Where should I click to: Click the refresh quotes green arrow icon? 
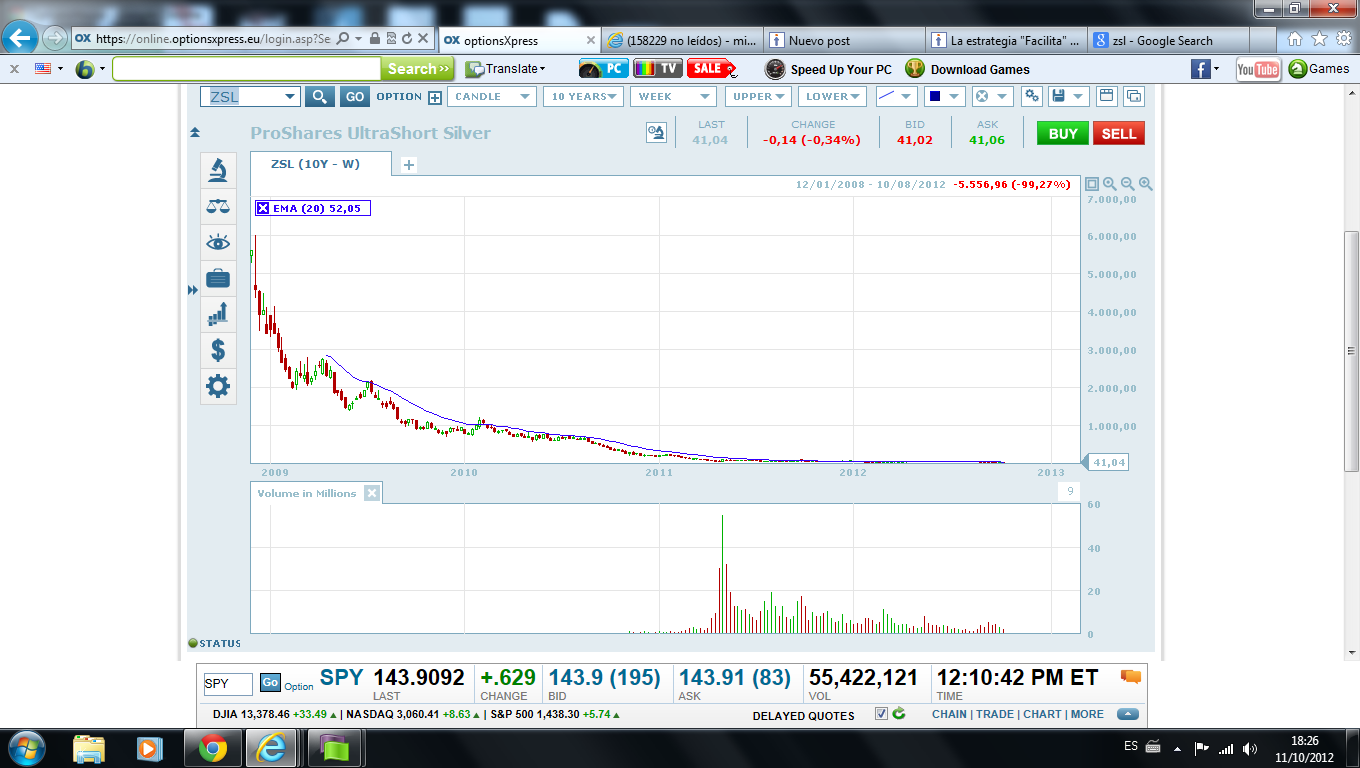899,714
